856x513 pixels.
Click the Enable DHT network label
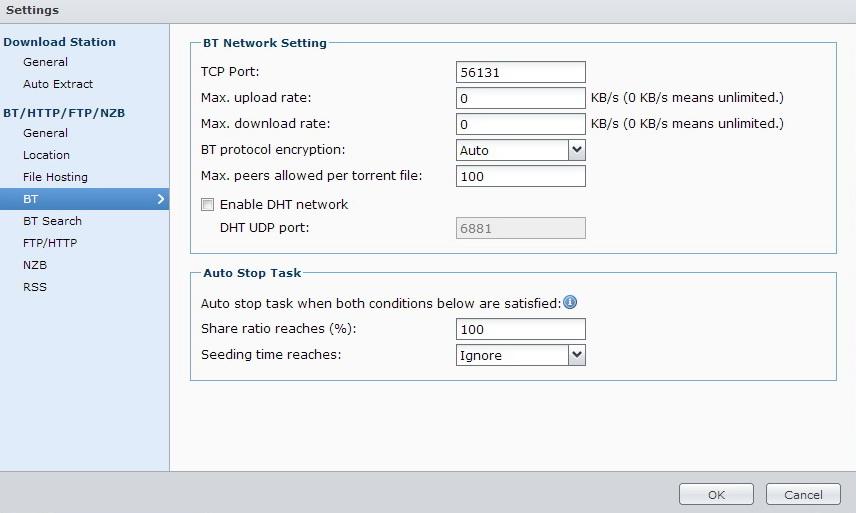pos(284,205)
